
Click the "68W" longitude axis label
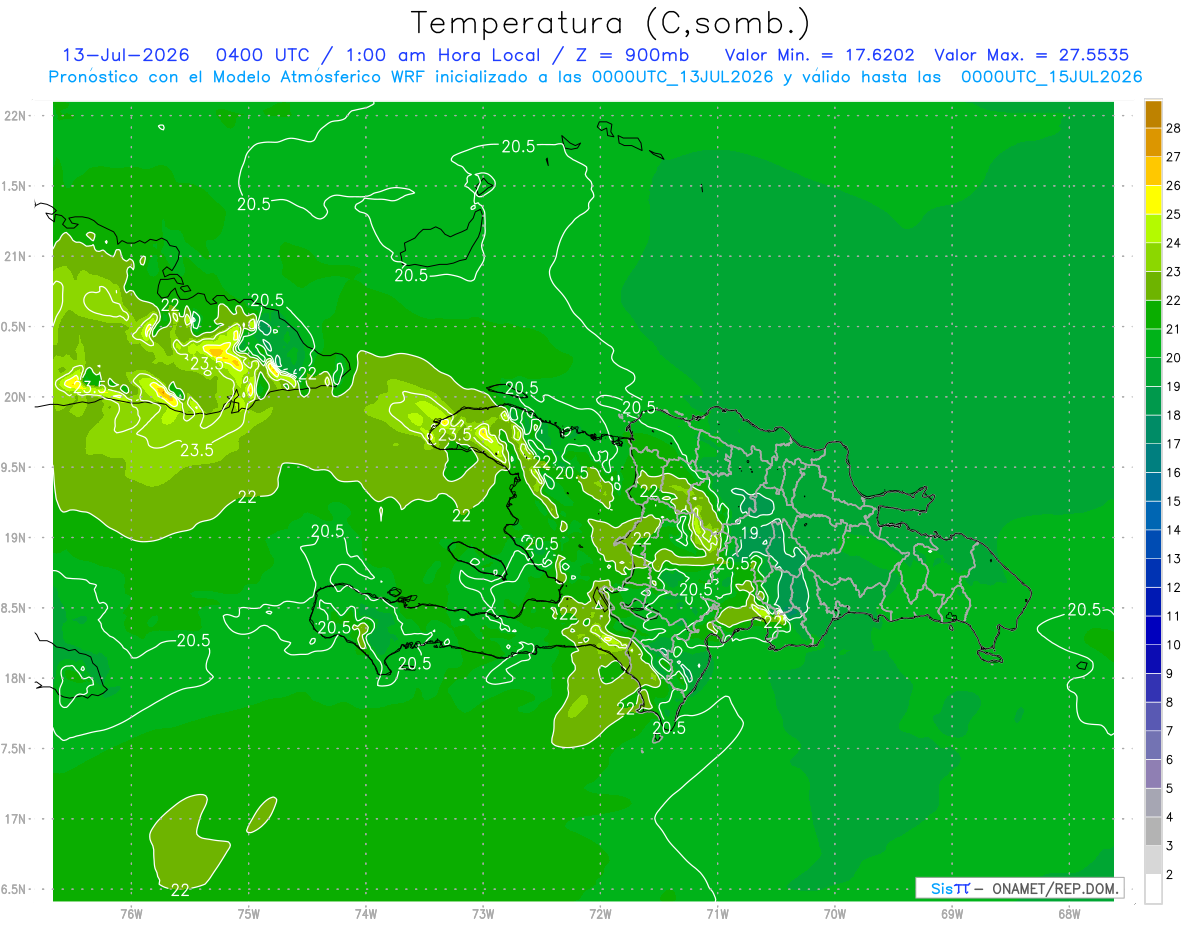1068,913
